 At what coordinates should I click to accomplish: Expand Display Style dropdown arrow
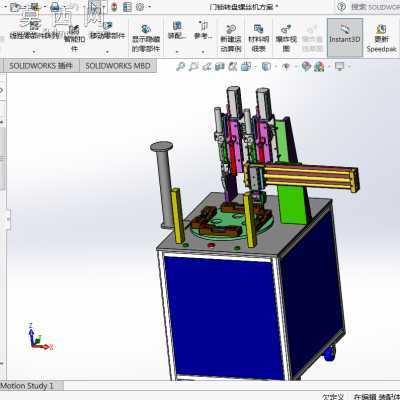tap(276, 67)
